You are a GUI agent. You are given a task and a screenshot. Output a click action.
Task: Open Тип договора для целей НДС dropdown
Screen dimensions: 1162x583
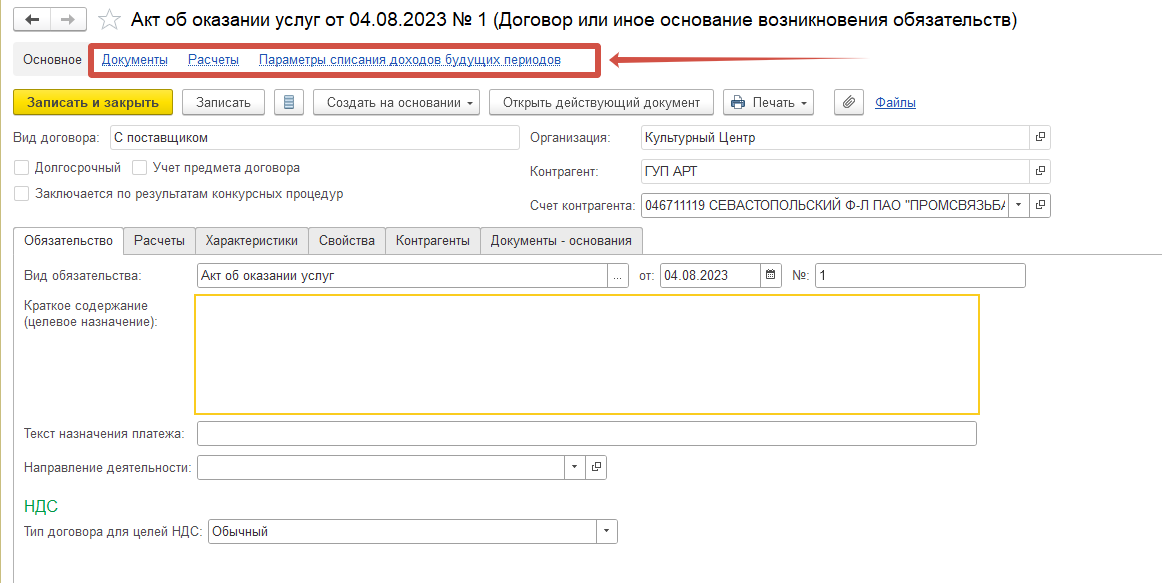tap(607, 531)
